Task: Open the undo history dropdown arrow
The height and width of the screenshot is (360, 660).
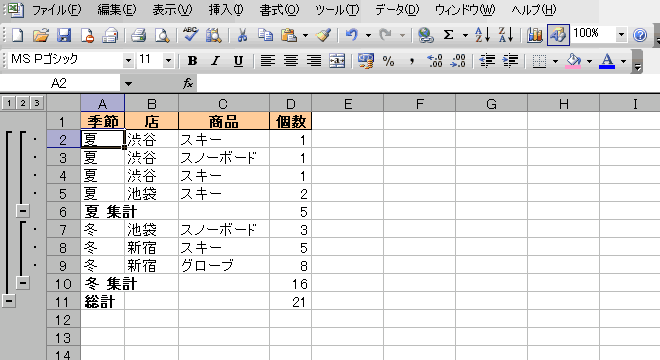Action: tap(368, 35)
